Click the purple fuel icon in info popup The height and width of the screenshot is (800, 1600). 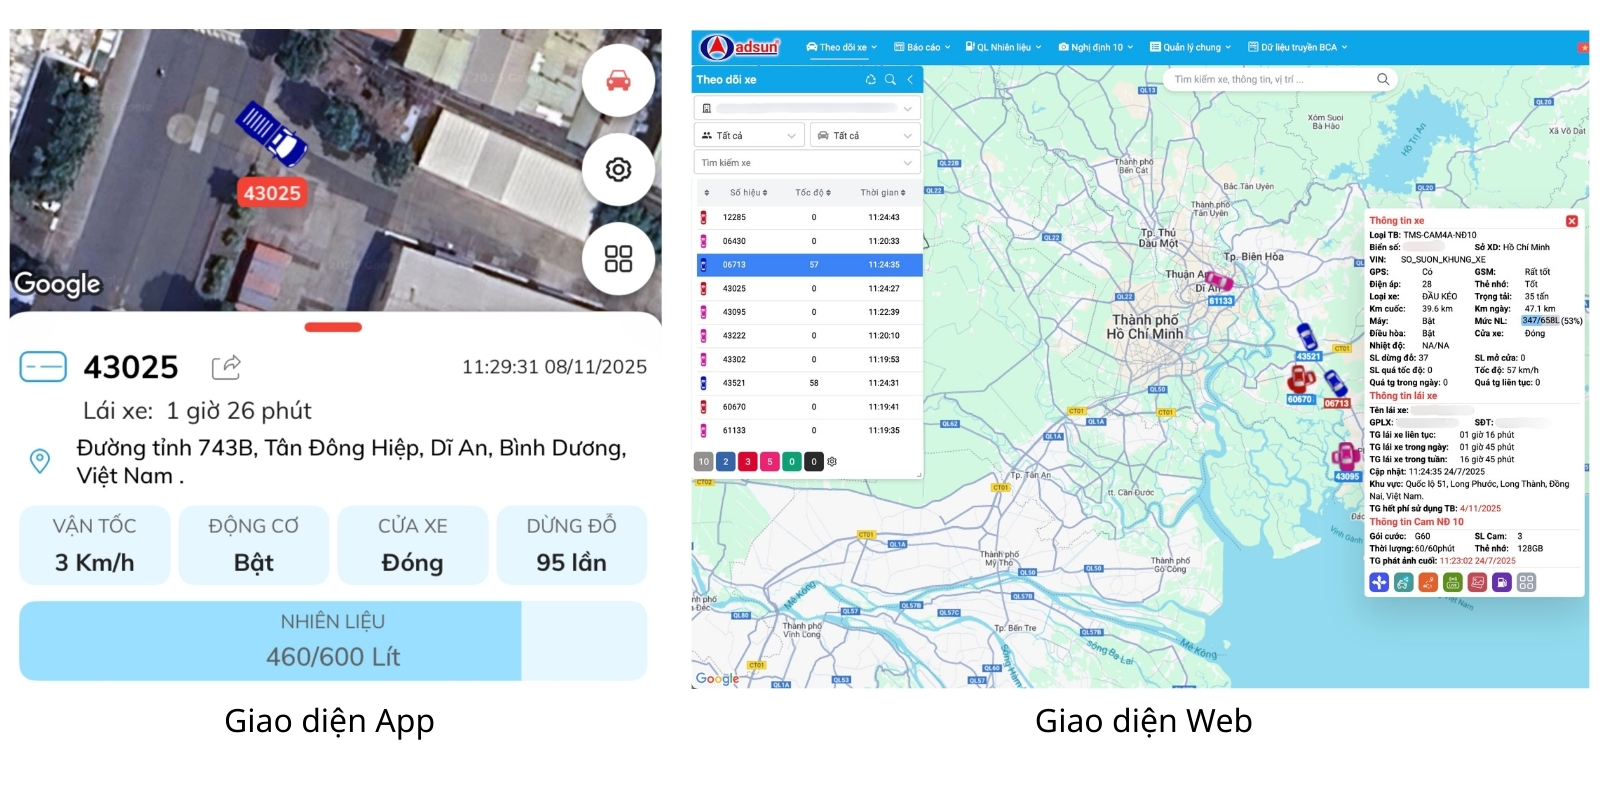point(1501,582)
